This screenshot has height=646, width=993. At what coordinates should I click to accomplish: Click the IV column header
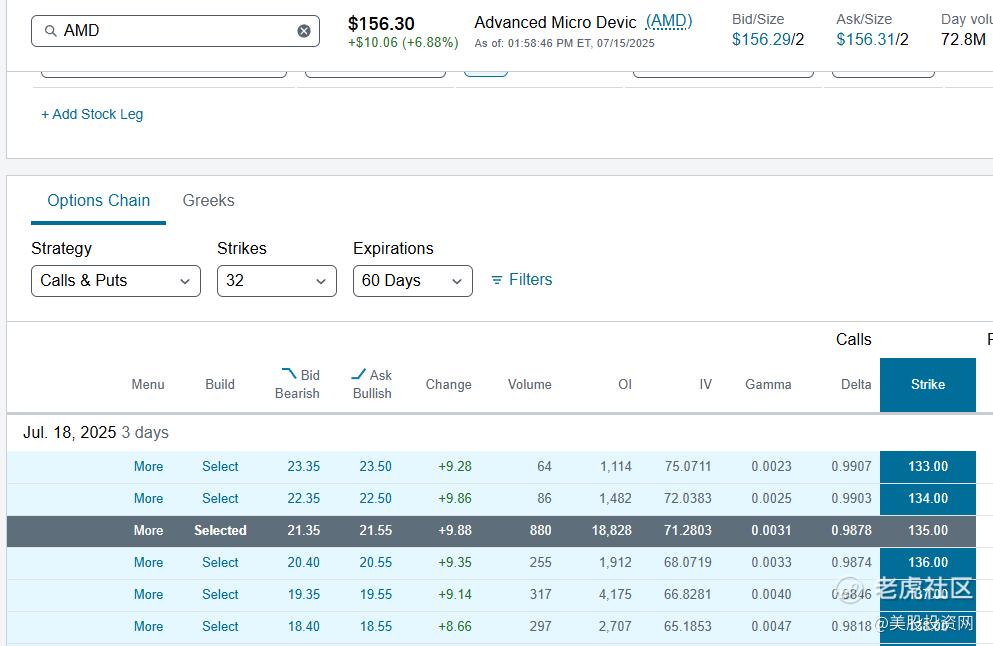(705, 384)
